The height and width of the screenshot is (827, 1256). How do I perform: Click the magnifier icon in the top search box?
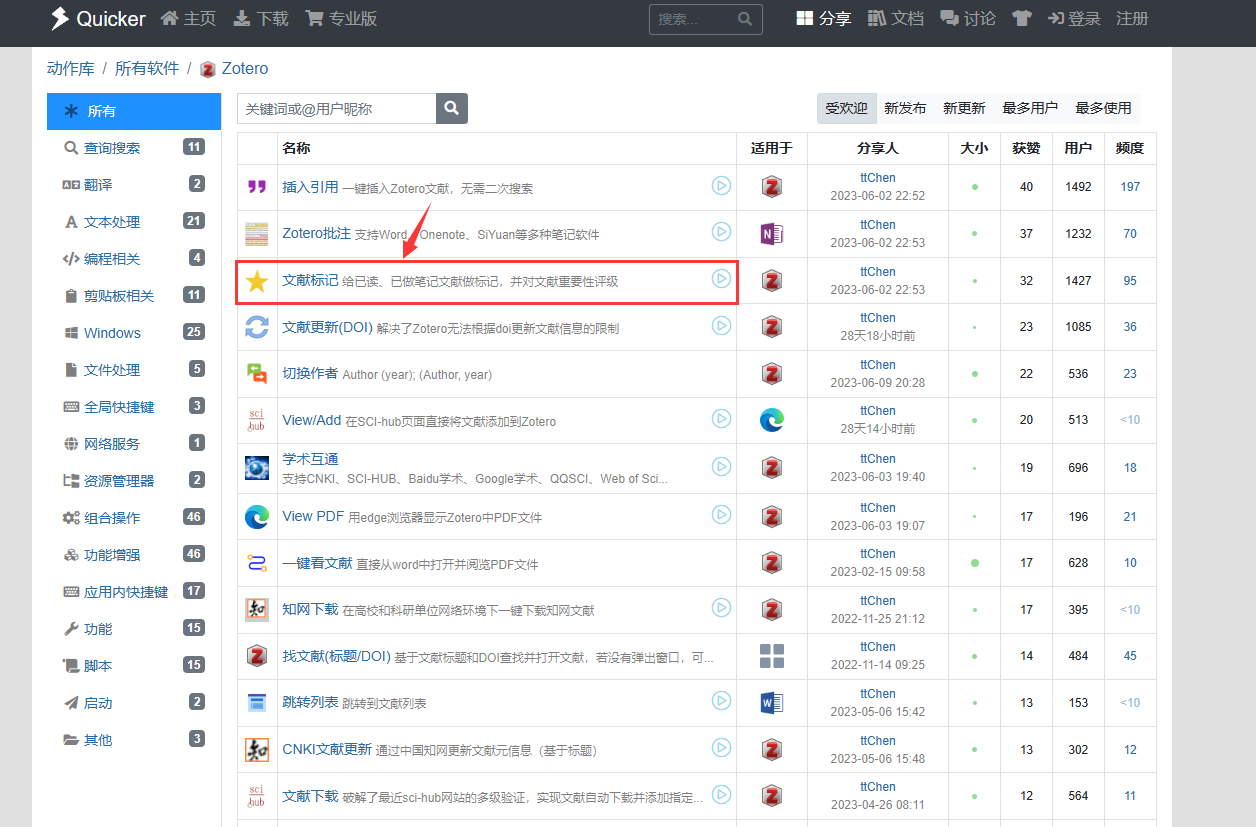tap(745, 19)
